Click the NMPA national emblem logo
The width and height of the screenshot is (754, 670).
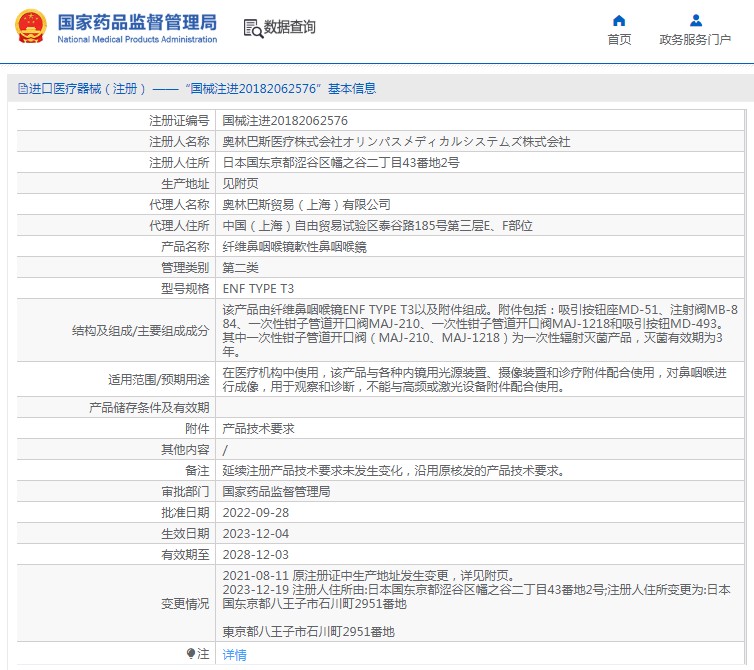pyautogui.click(x=31, y=26)
